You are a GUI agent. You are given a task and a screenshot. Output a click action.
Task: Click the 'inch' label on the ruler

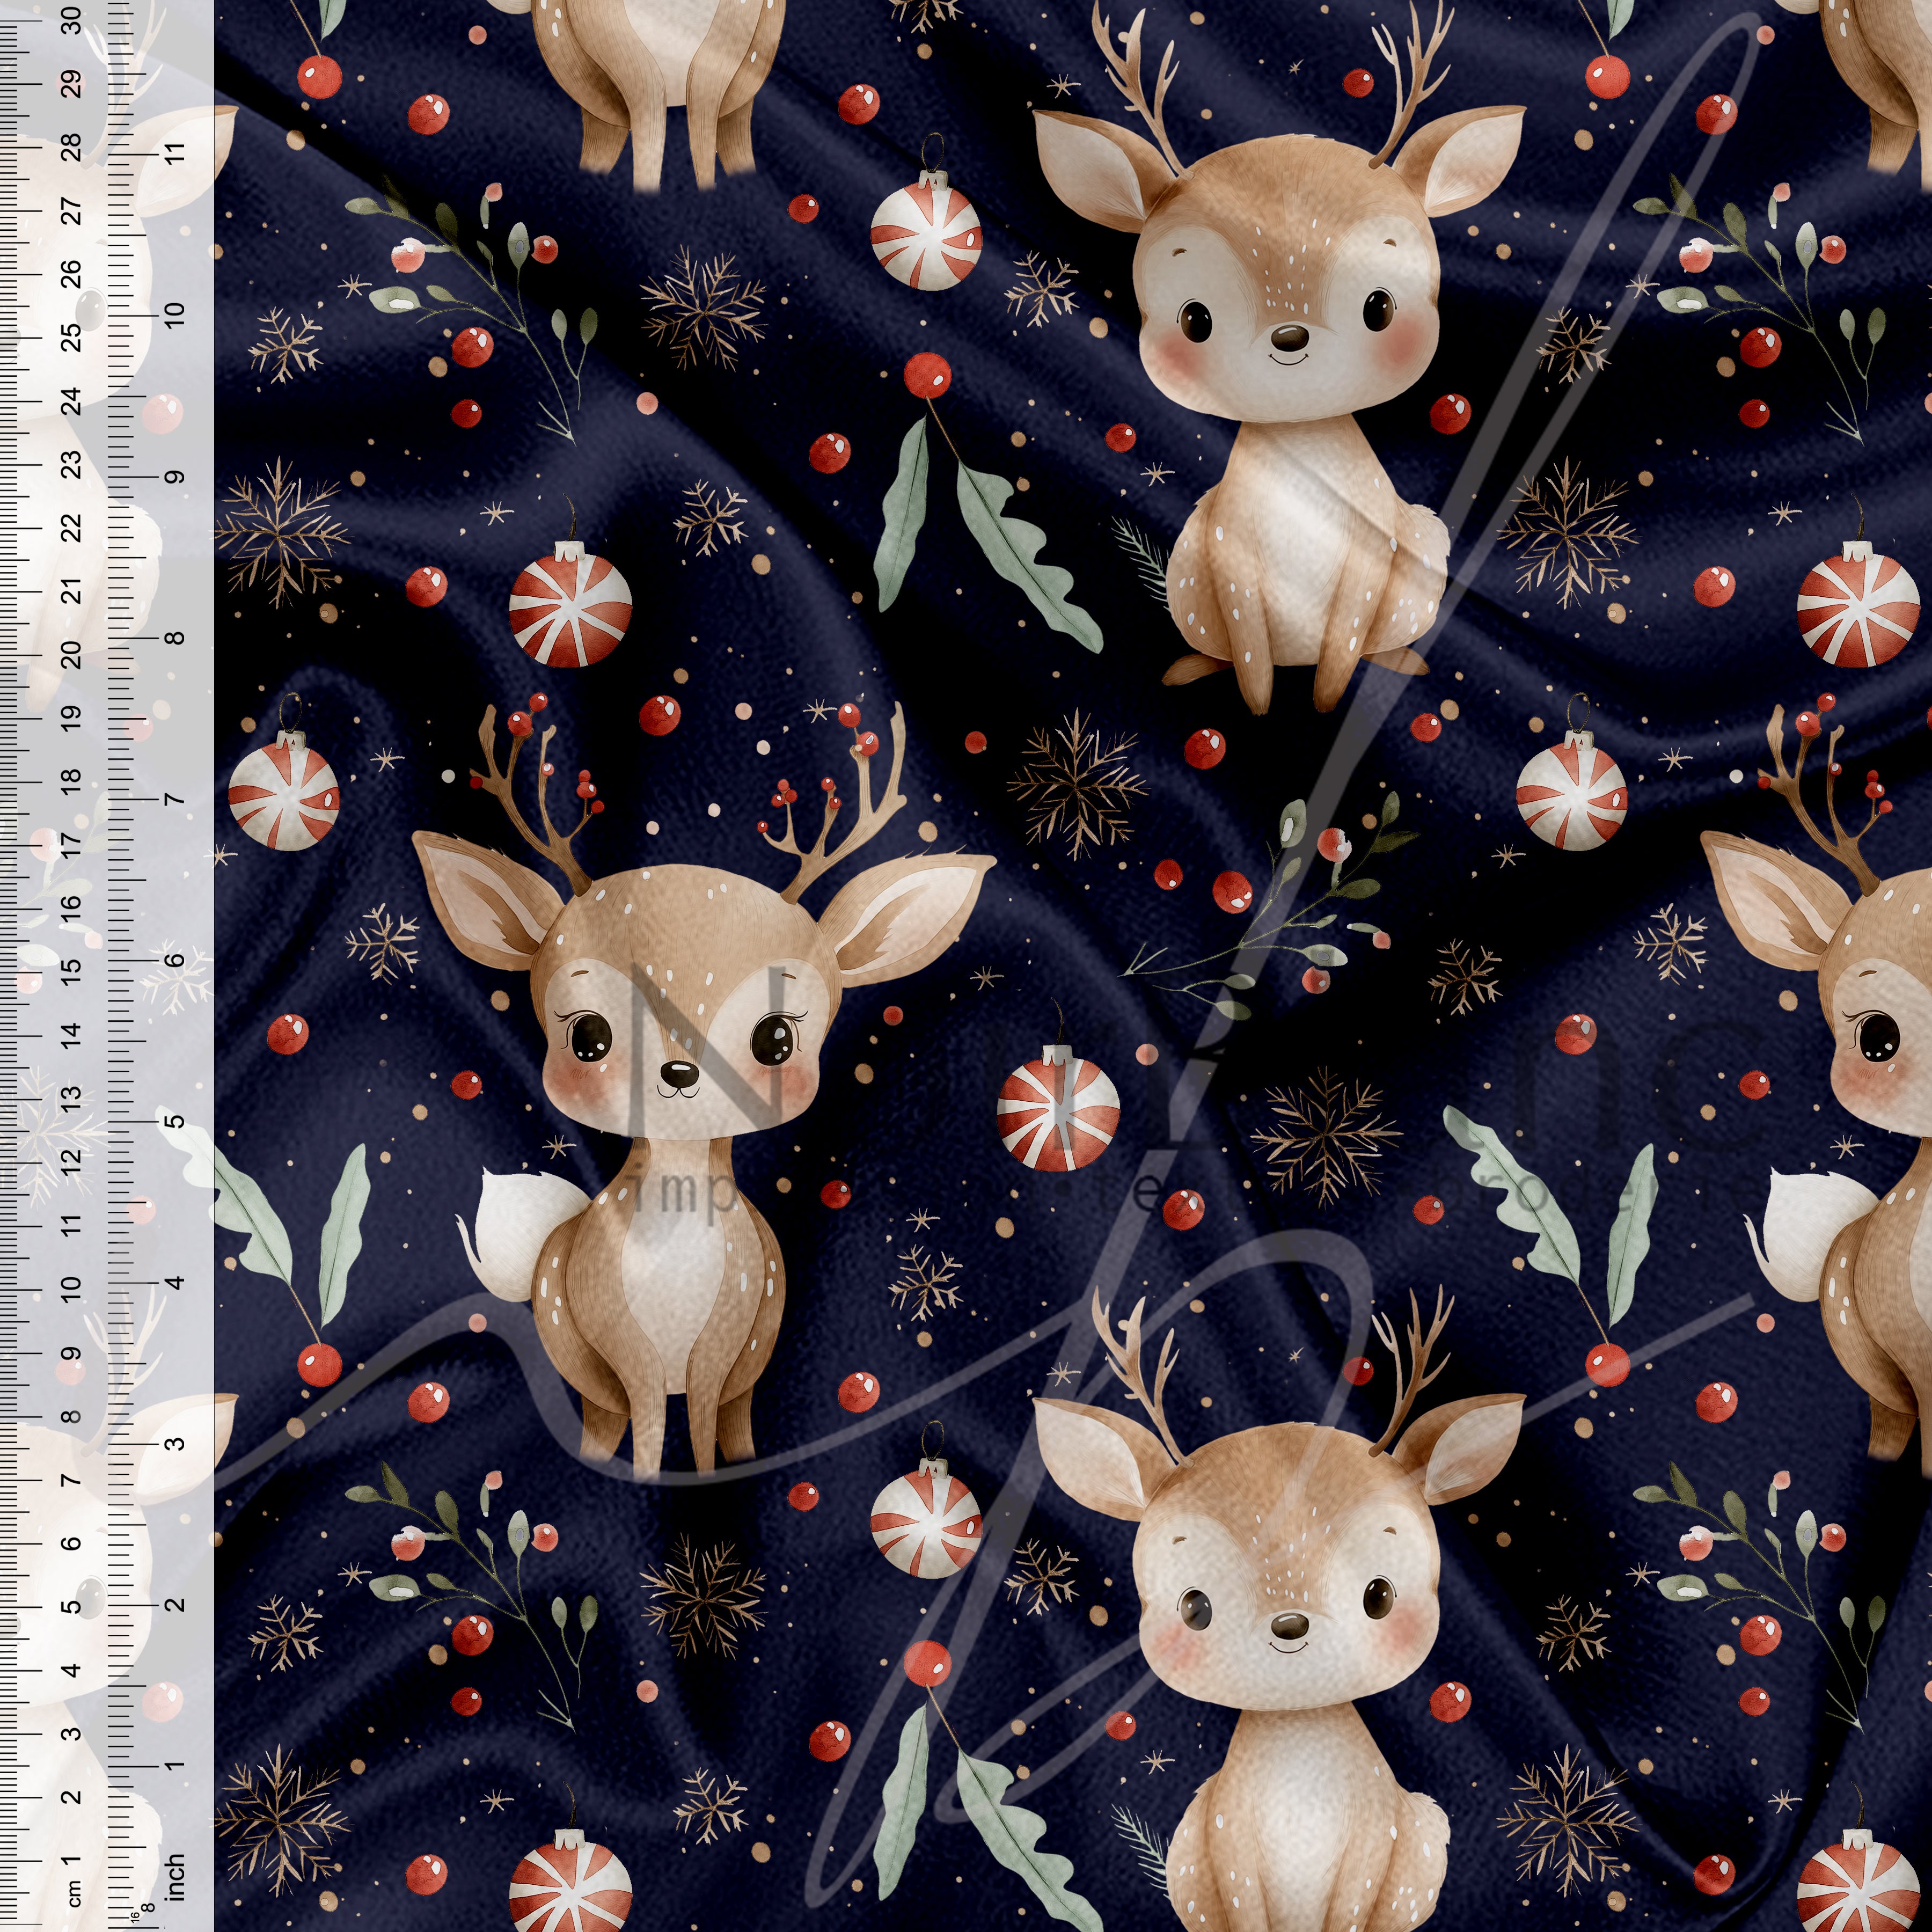click(x=176, y=1877)
